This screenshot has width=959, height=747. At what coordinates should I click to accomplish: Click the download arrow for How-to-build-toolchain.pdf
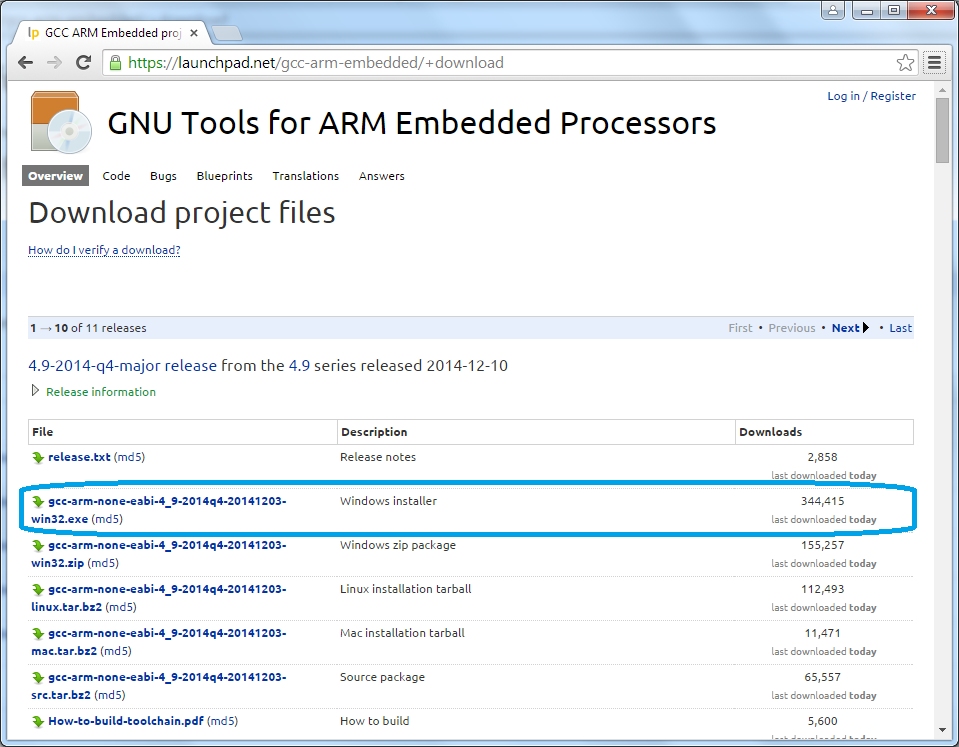(x=38, y=722)
